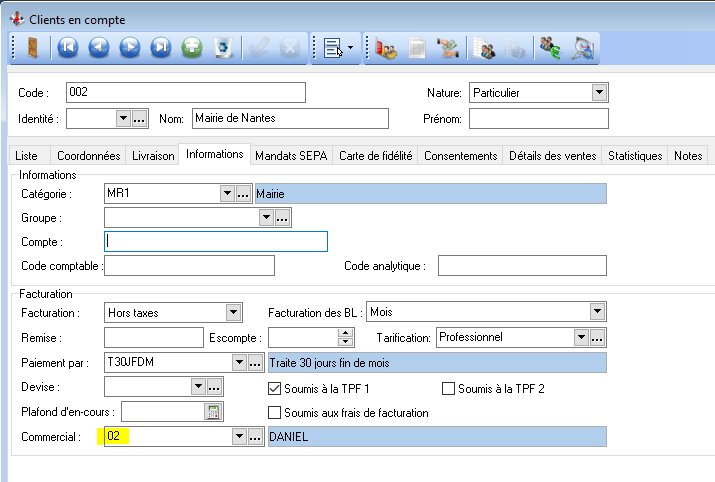Click the magnifier search icon in toolbar

pyautogui.click(x=583, y=47)
